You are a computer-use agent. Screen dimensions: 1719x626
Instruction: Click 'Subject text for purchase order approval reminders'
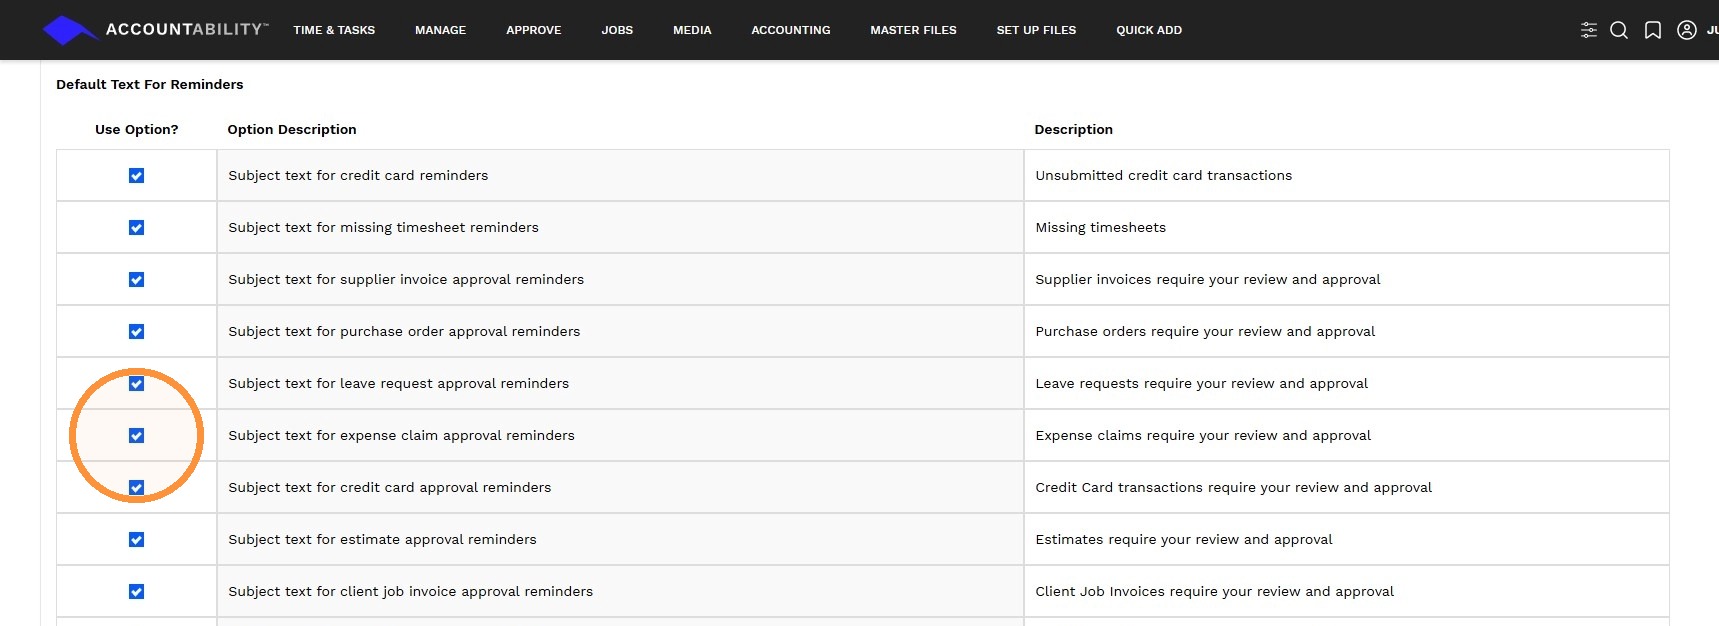tap(404, 332)
